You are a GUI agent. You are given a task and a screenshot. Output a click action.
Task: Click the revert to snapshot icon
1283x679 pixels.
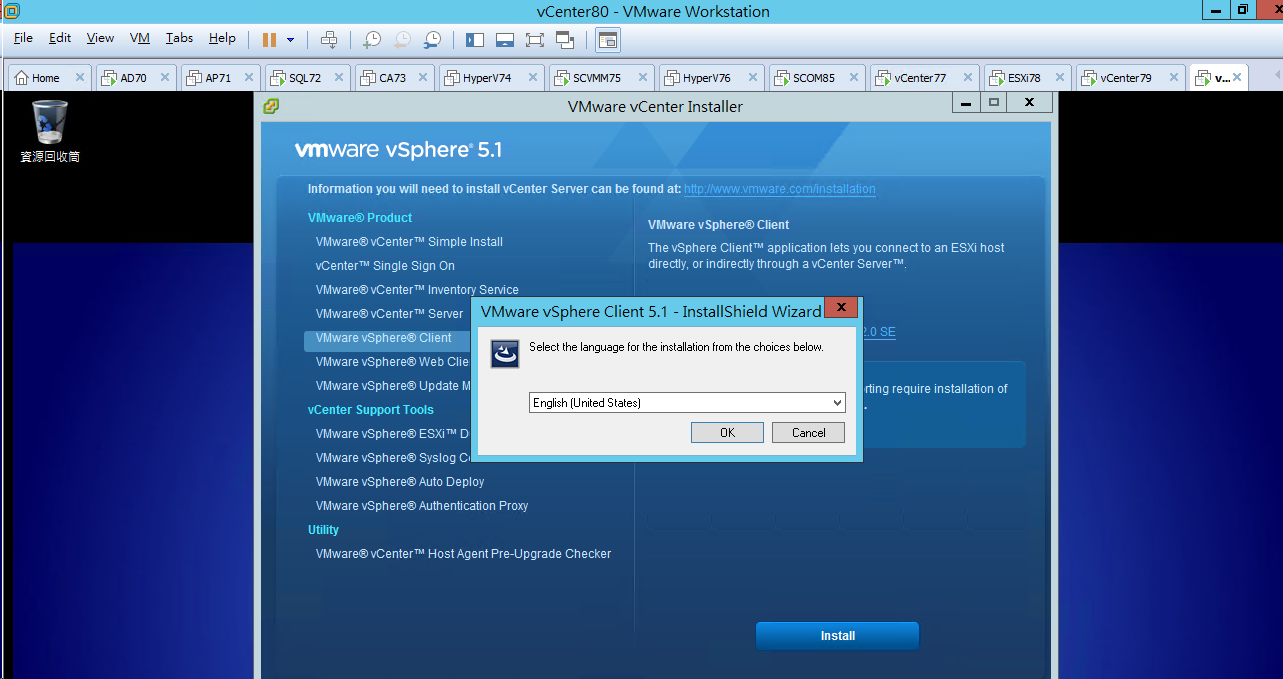pyautogui.click(x=402, y=40)
